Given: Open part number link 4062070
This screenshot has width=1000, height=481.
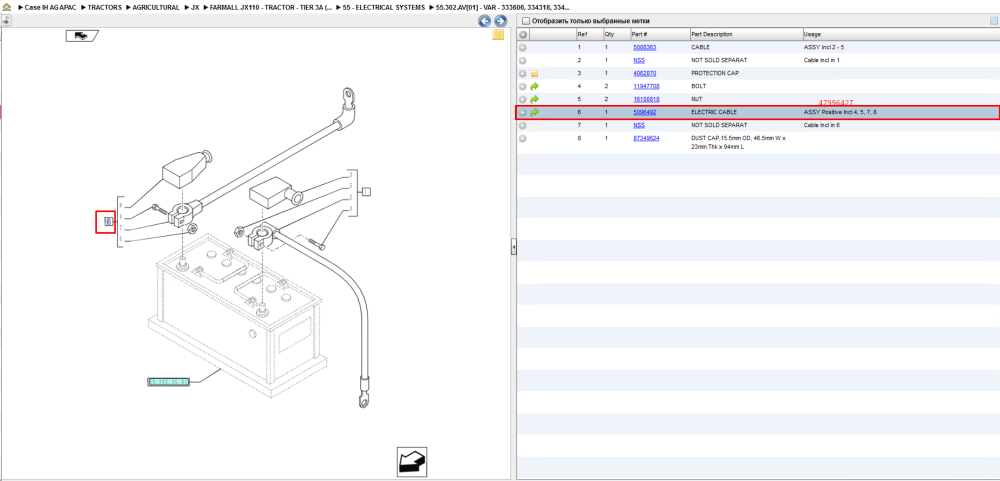Looking at the screenshot, I should coord(645,73).
